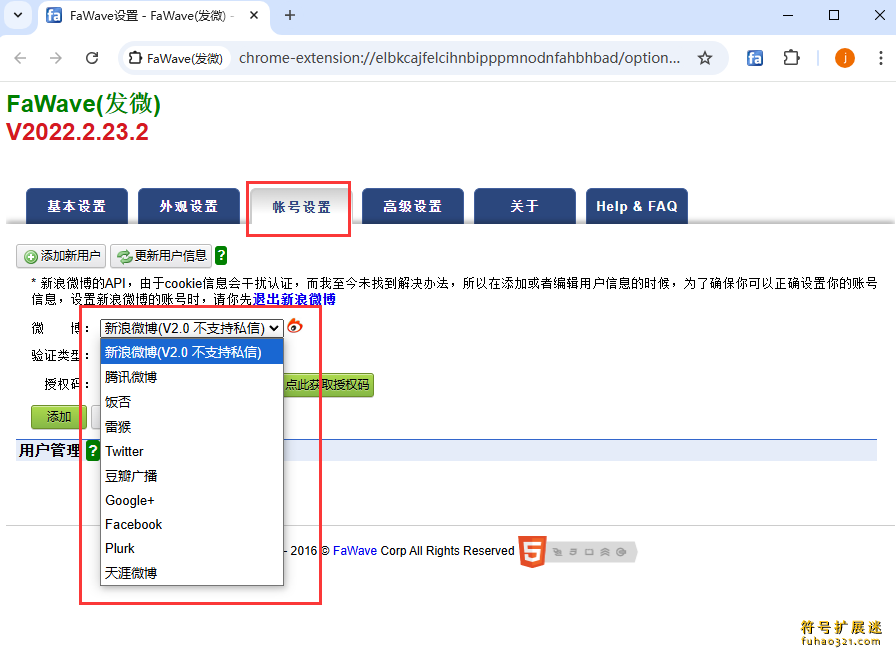Open the Chrome extensions puzzle icon

791,58
